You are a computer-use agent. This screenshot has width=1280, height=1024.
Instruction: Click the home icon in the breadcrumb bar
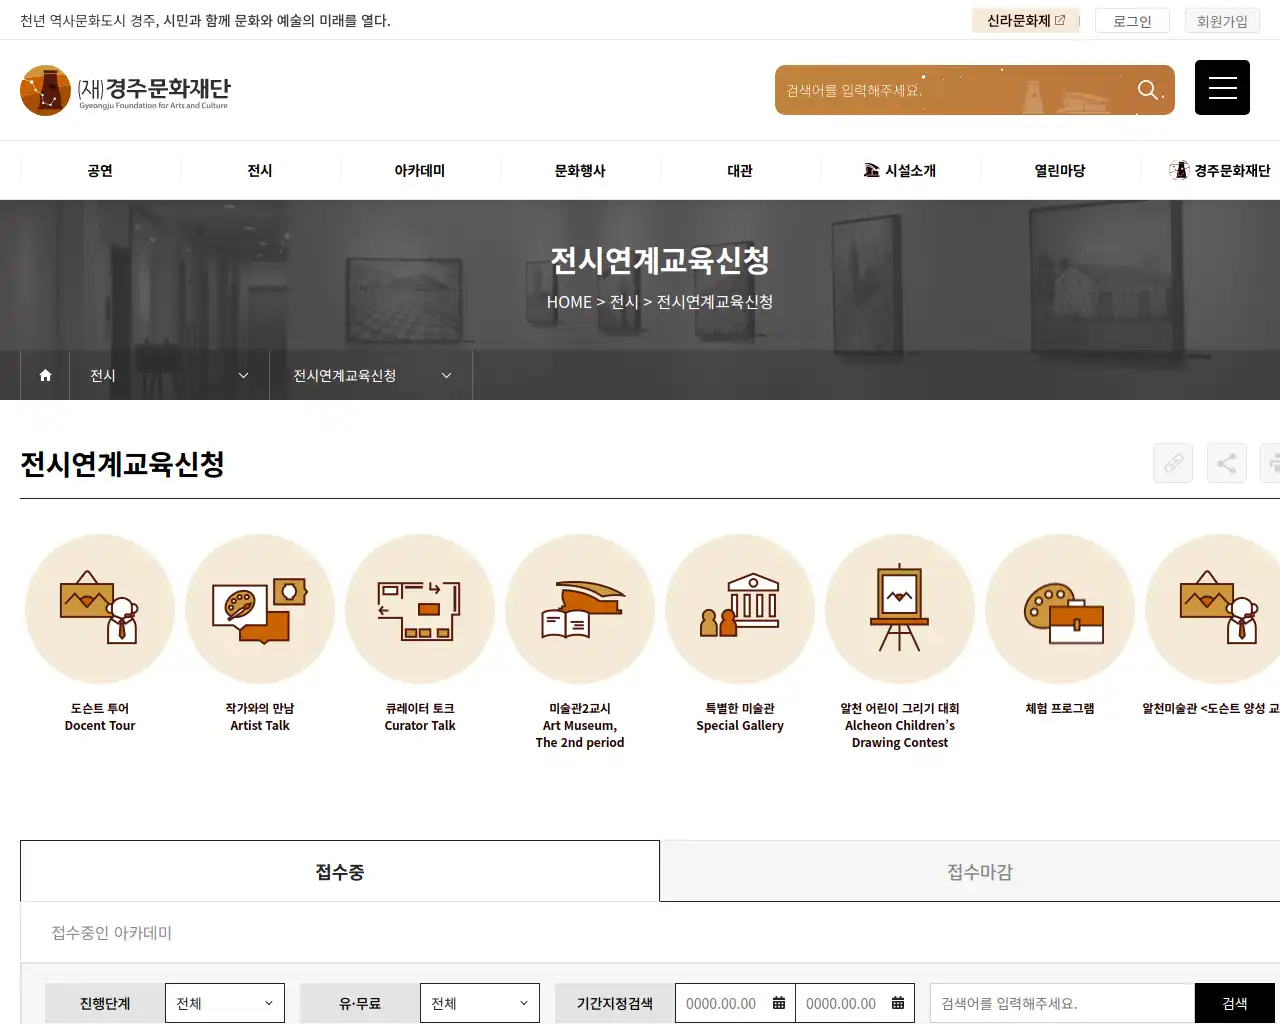point(44,375)
